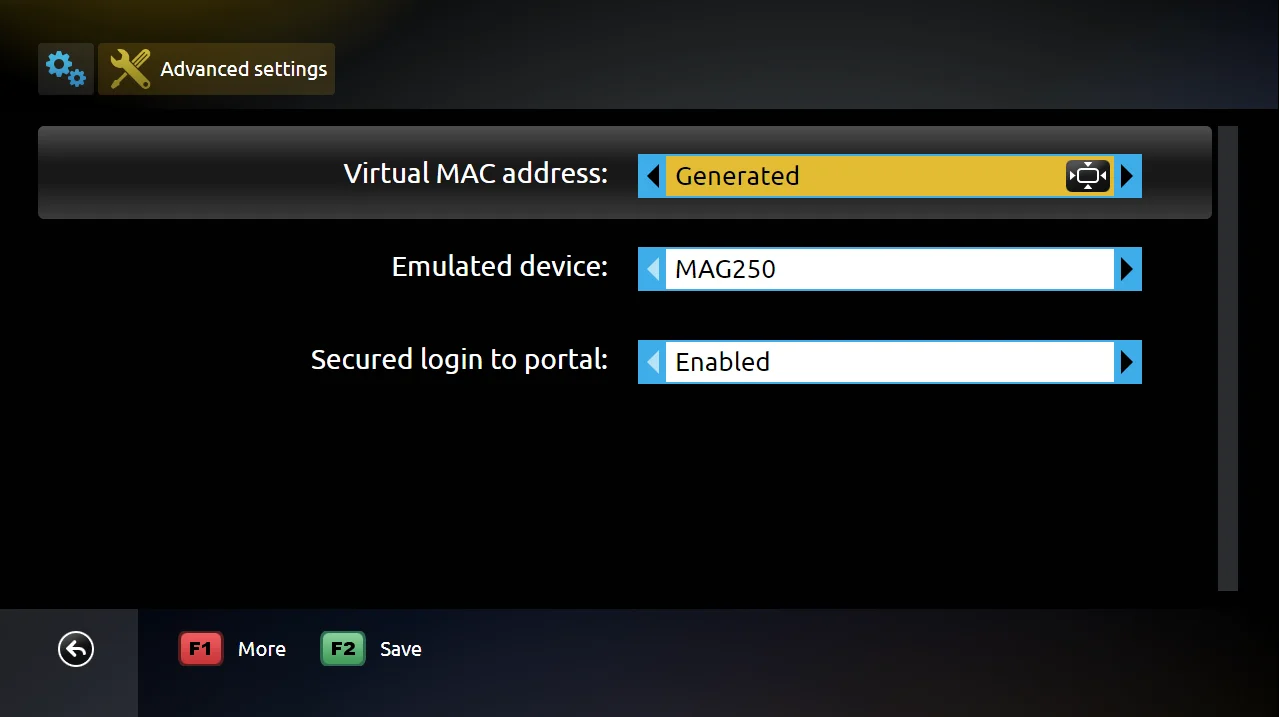The height and width of the screenshot is (717, 1279).
Task: Open the settings gears icon
Action: (x=66, y=69)
